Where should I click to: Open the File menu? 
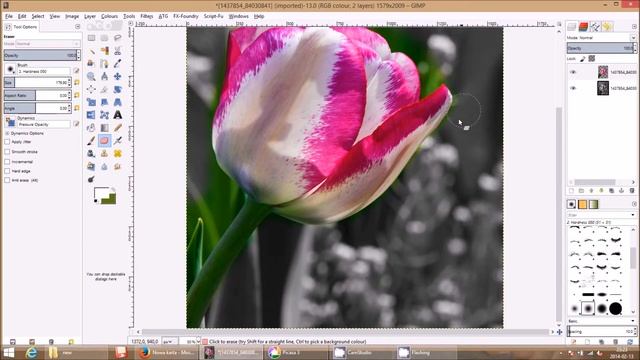pos(9,16)
